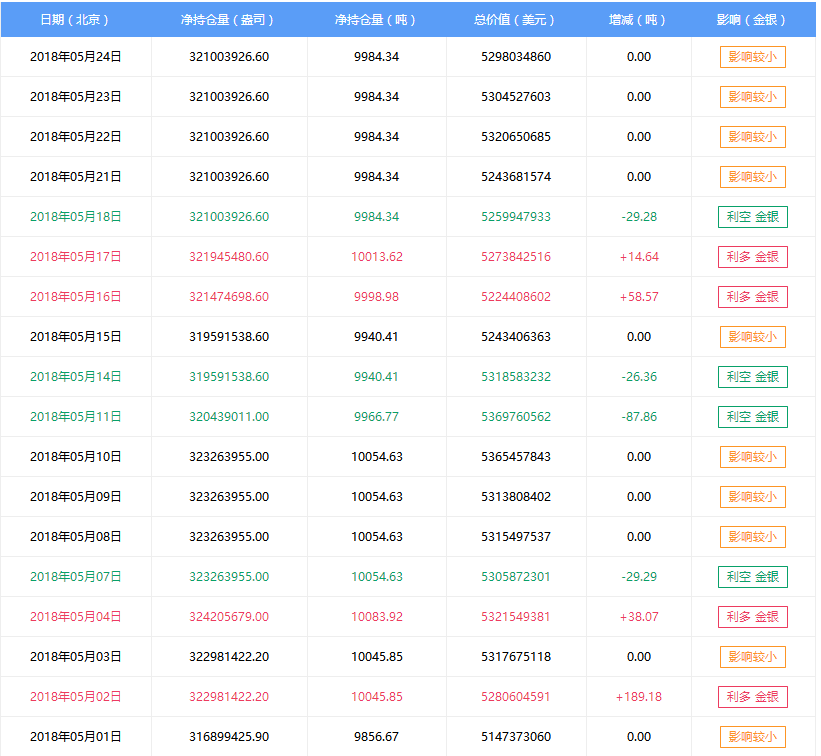Click 利空 金银 badge for 2018年05月18日

click(752, 217)
